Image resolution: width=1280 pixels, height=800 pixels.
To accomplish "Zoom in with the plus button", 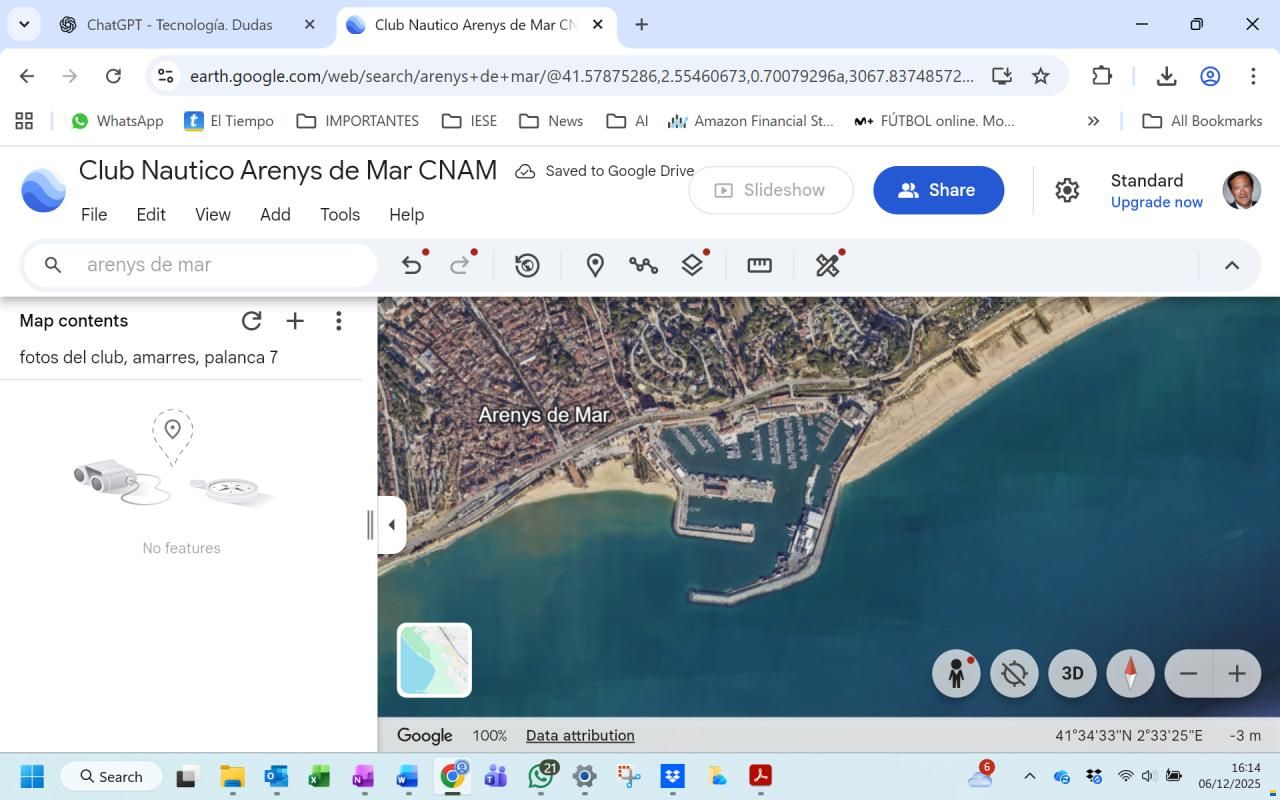I will [1237, 674].
